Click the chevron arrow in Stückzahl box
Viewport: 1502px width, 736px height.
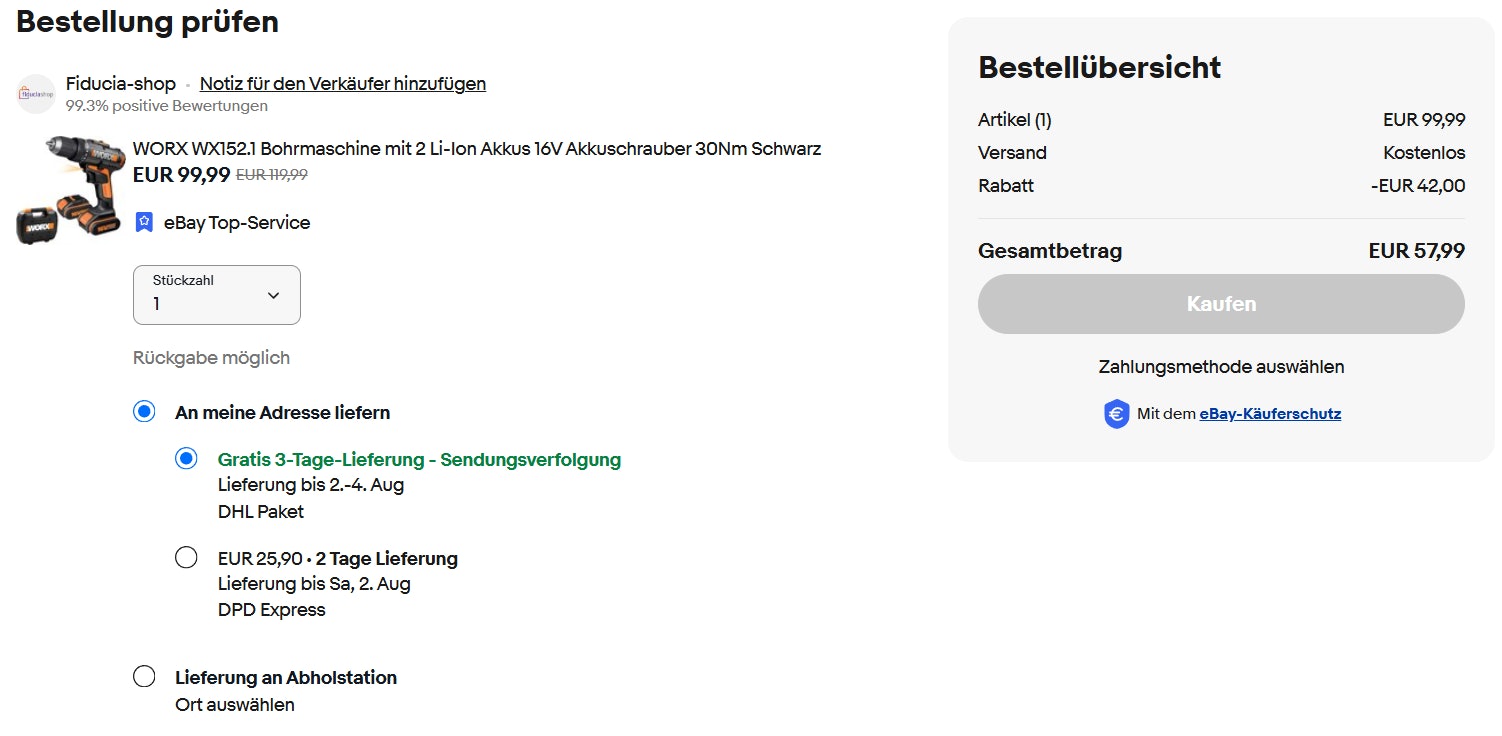pyautogui.click(x=274, y=296)
